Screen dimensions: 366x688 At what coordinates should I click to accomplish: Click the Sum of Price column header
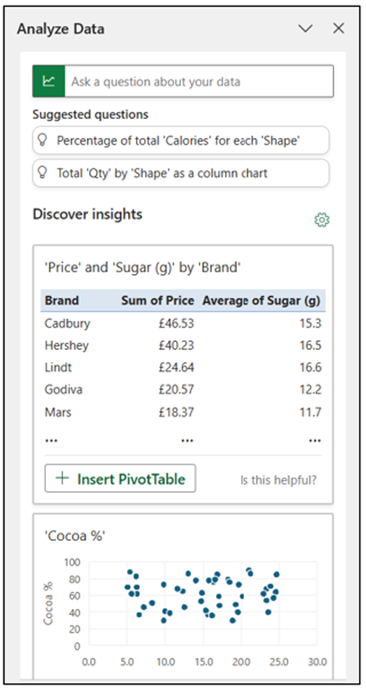pos(158,301)
